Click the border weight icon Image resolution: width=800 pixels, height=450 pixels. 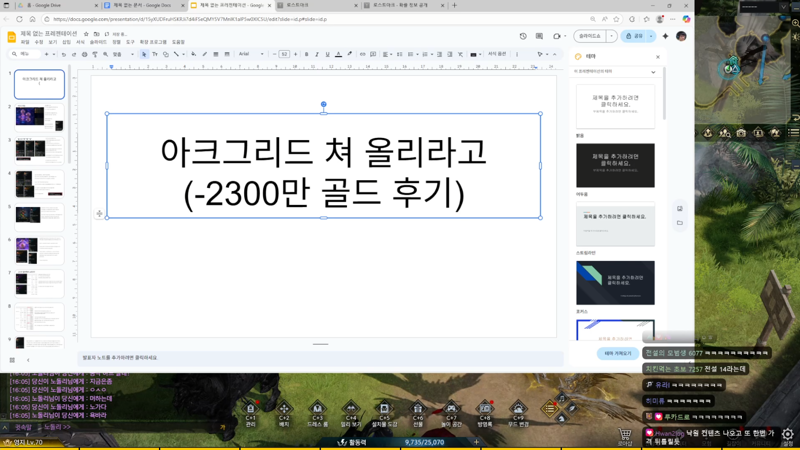[216, 54]
